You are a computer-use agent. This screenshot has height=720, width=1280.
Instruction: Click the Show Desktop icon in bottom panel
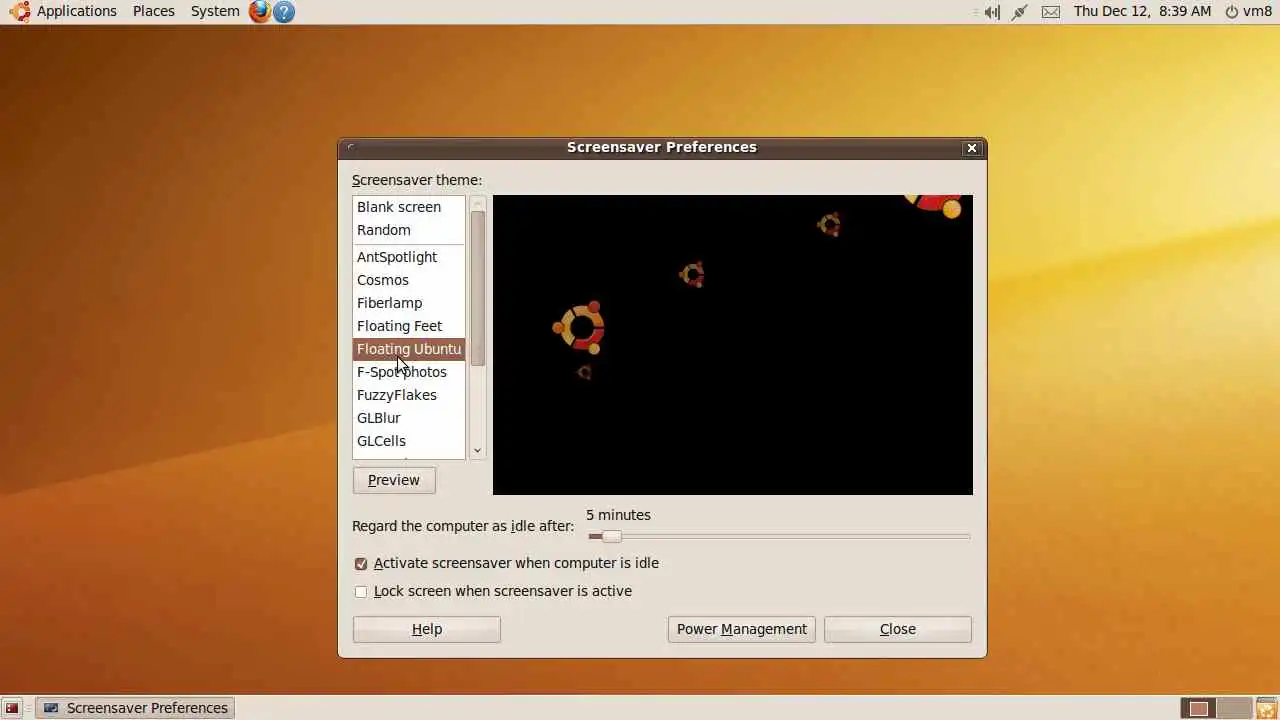[12, 708]
